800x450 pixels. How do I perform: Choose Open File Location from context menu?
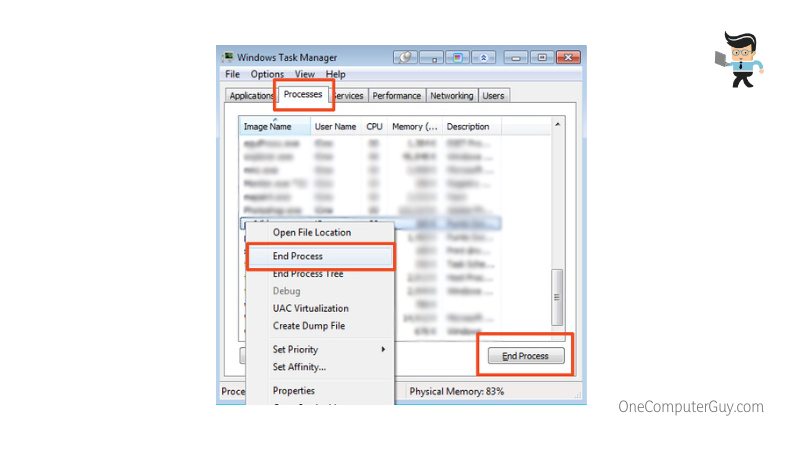pos(320,233)
